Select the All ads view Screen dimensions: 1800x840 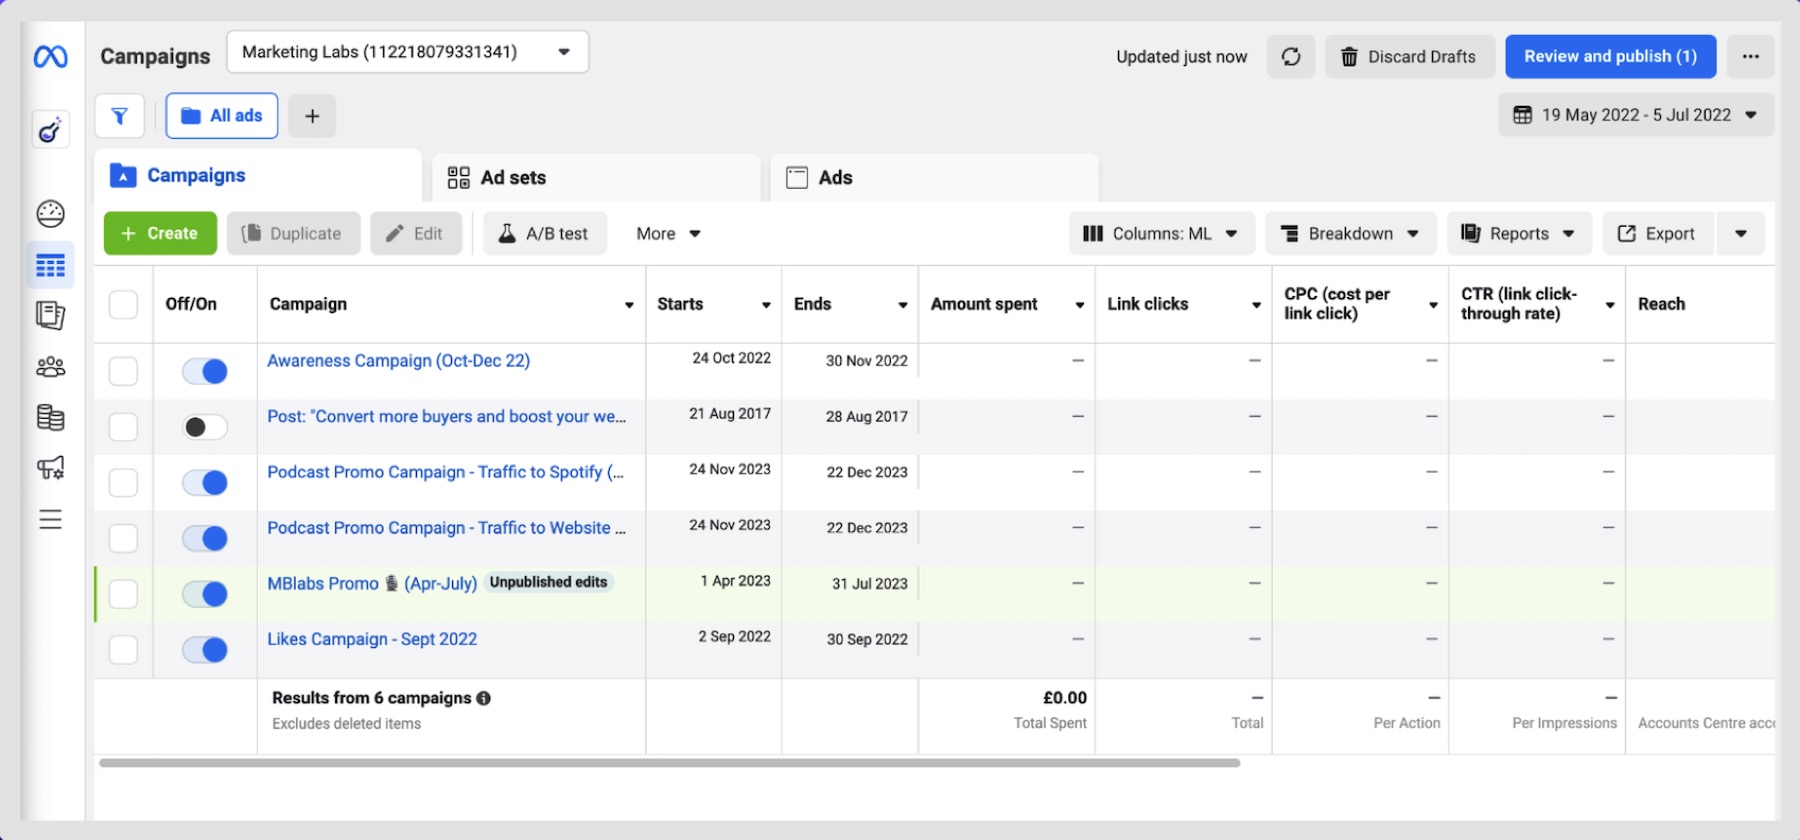[x=222, y=116]
